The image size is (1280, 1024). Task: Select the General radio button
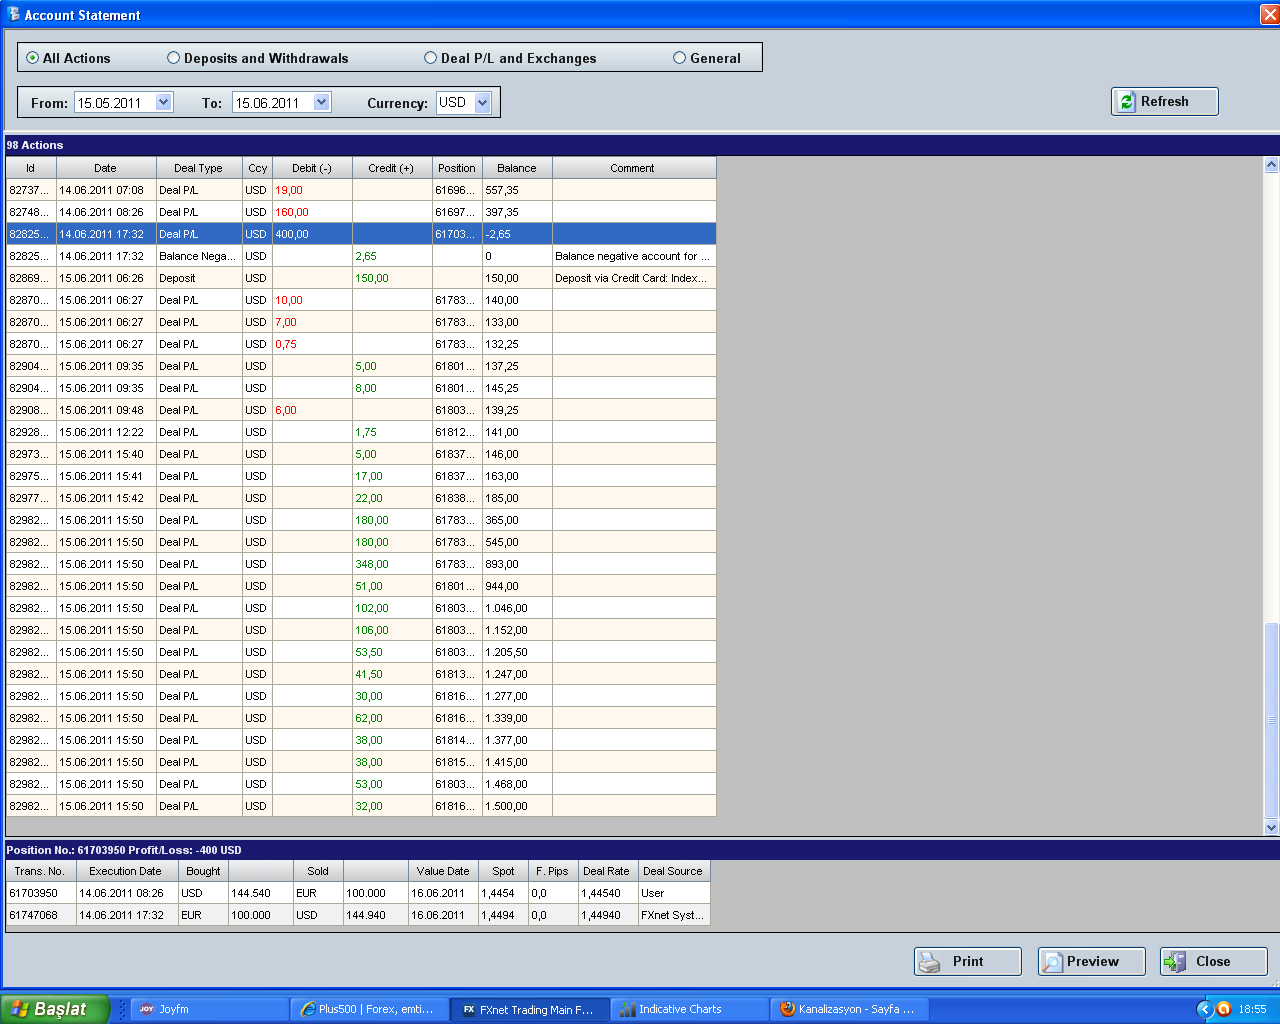tap(680, 58)
